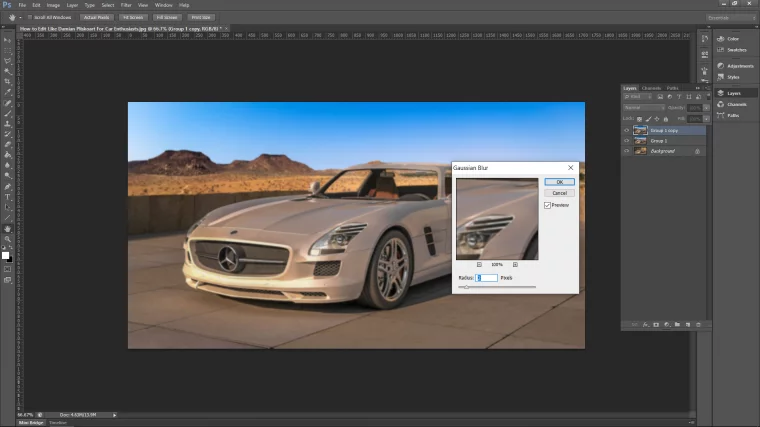
Task: Zoom out the Gaussian Blur preview
Action: 479,265
